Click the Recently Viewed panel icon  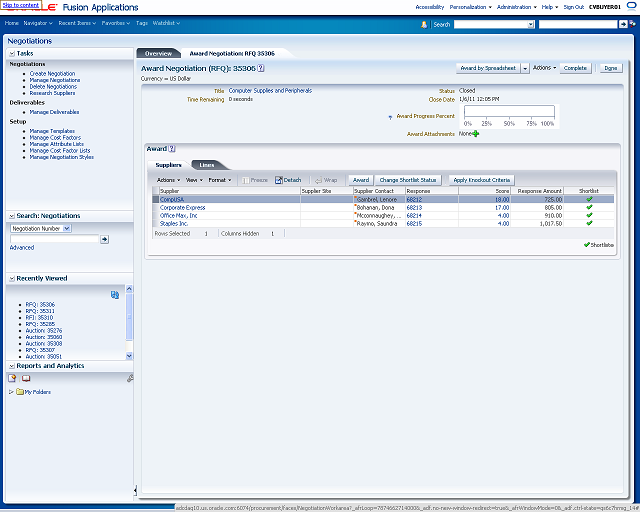(x=115, y=295)
